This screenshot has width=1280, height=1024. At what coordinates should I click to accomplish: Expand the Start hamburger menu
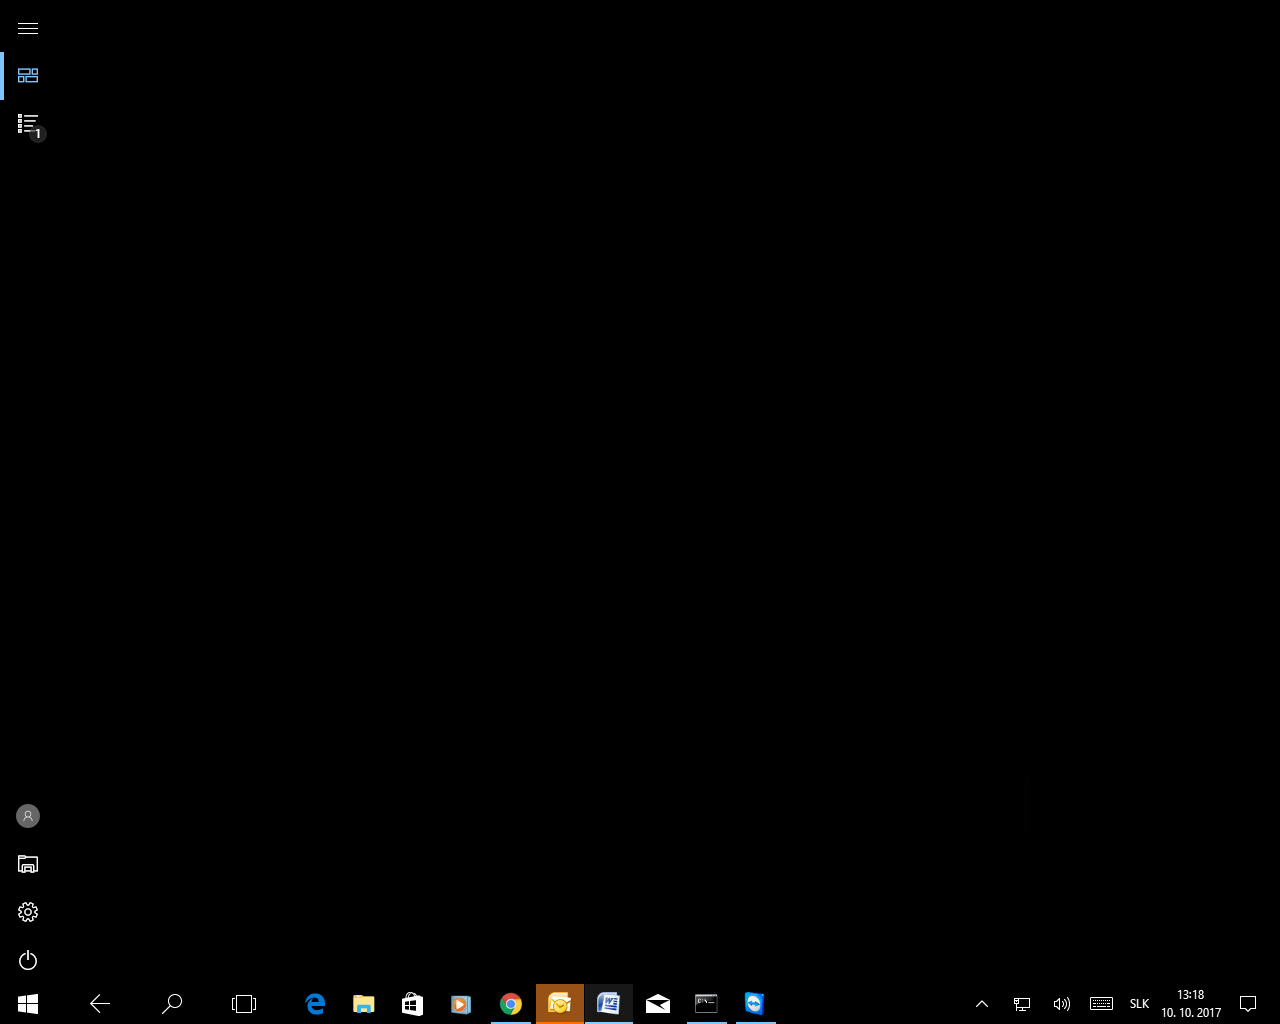click(x=28, y=28)
